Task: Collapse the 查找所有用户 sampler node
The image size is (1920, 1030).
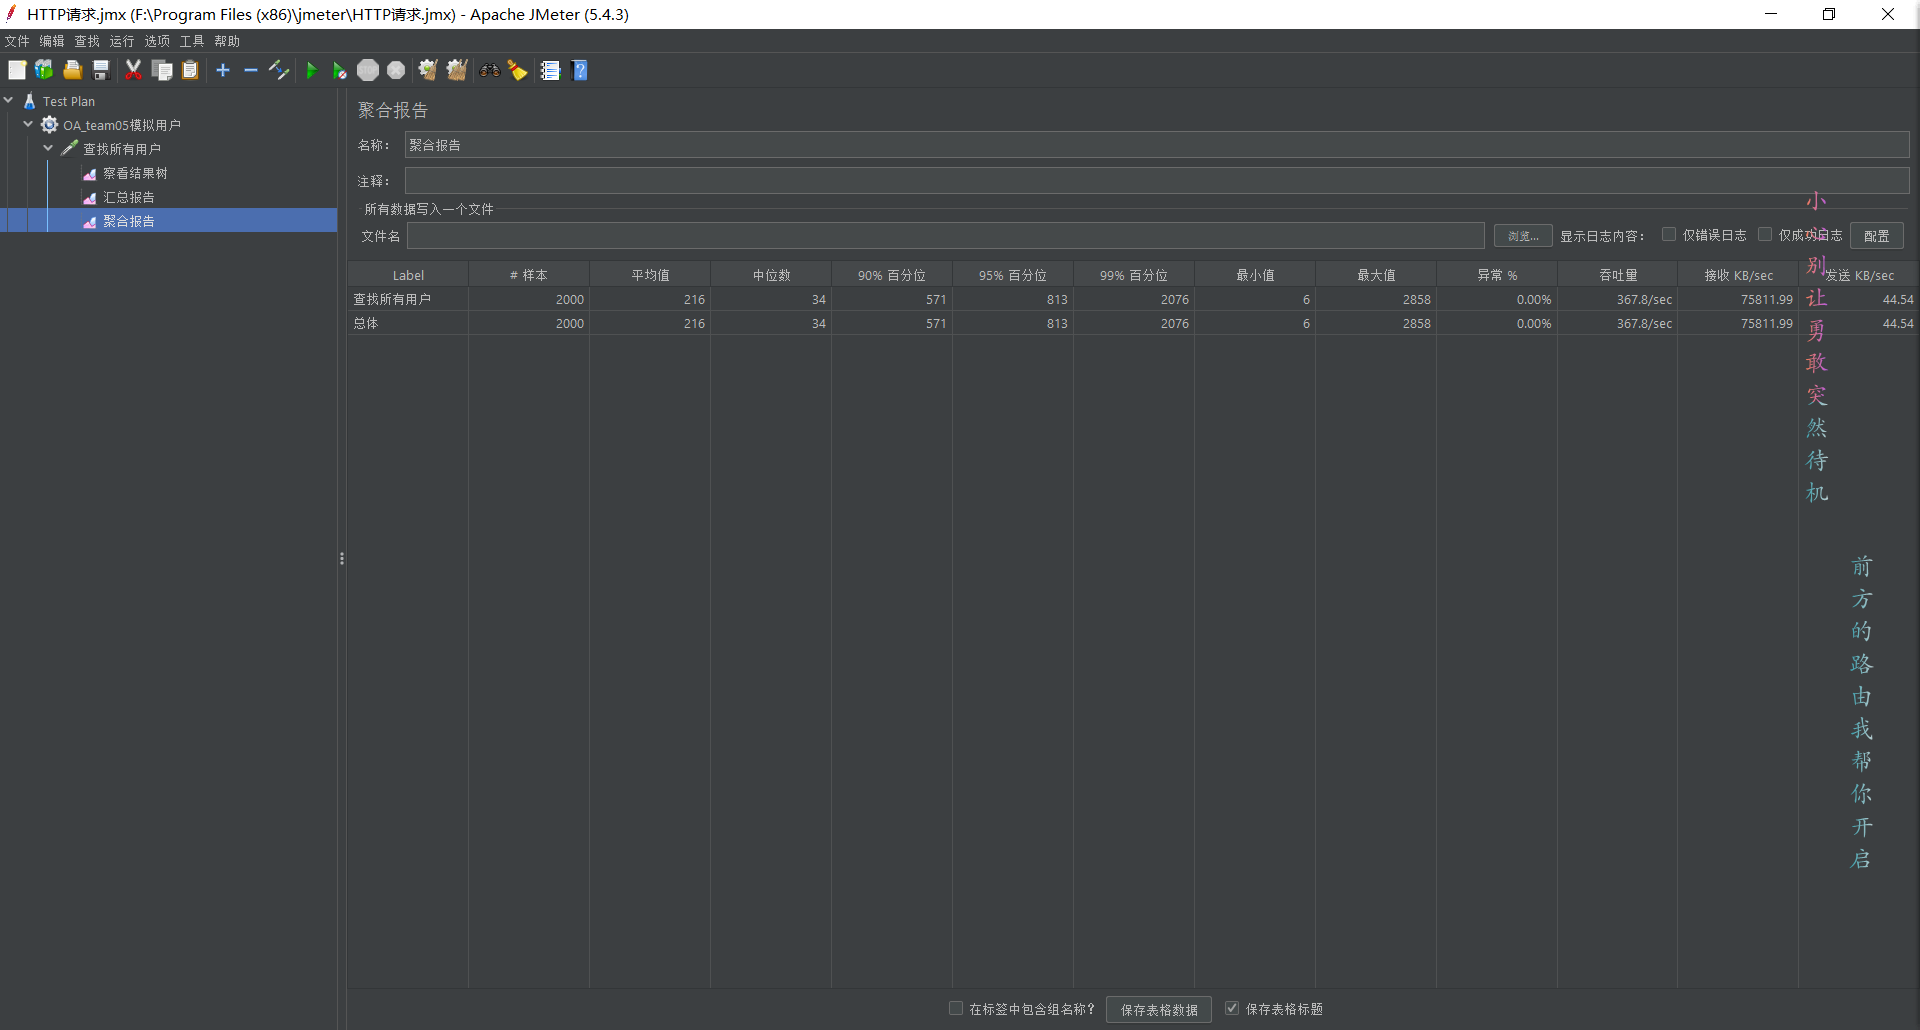Action: click(x=48, y=149)
